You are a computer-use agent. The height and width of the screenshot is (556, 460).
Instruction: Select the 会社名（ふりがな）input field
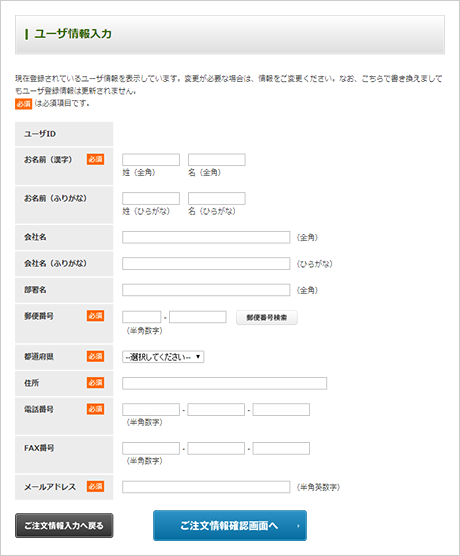click(206, 263)
